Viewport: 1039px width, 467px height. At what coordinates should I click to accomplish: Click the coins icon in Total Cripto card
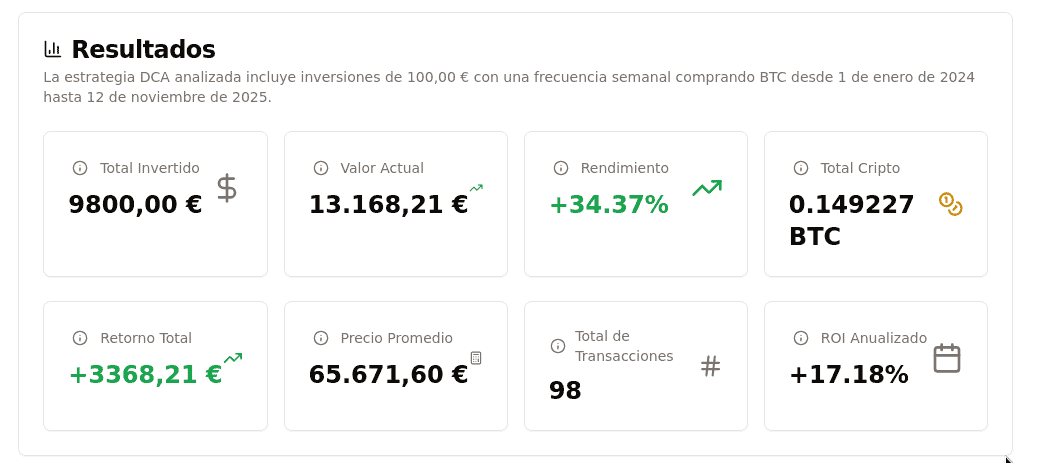tap(950, 204)
